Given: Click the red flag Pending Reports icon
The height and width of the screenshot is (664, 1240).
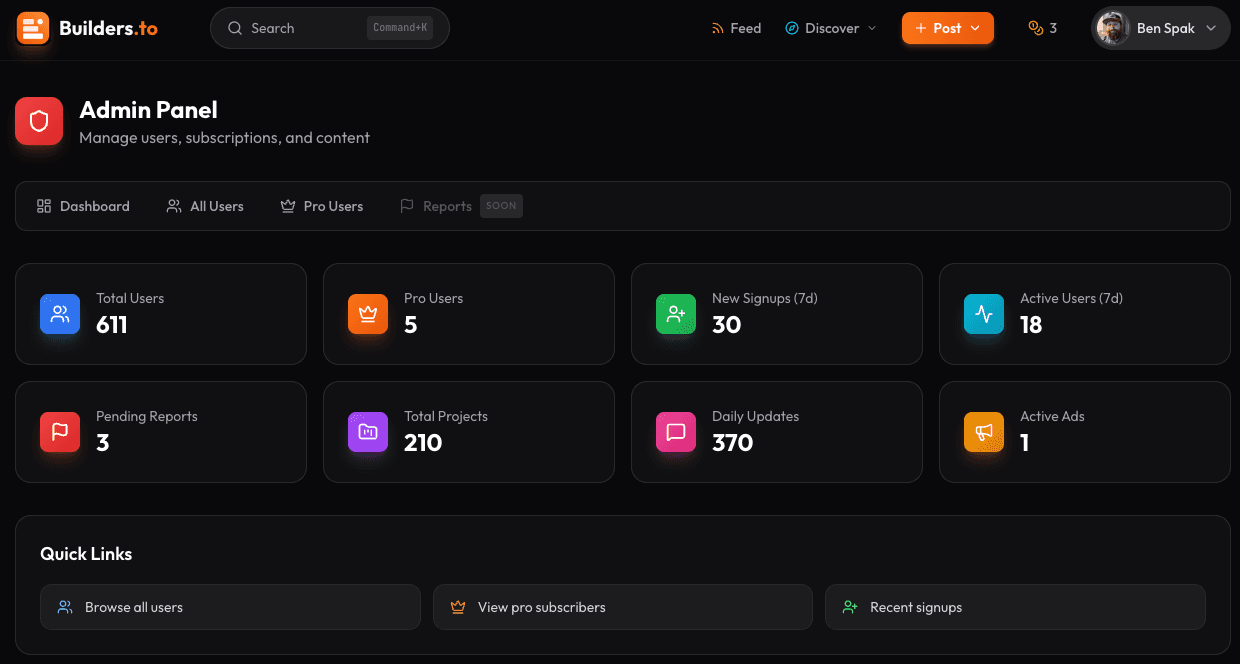Looking at the screenshot, I should tap(60, 432).
